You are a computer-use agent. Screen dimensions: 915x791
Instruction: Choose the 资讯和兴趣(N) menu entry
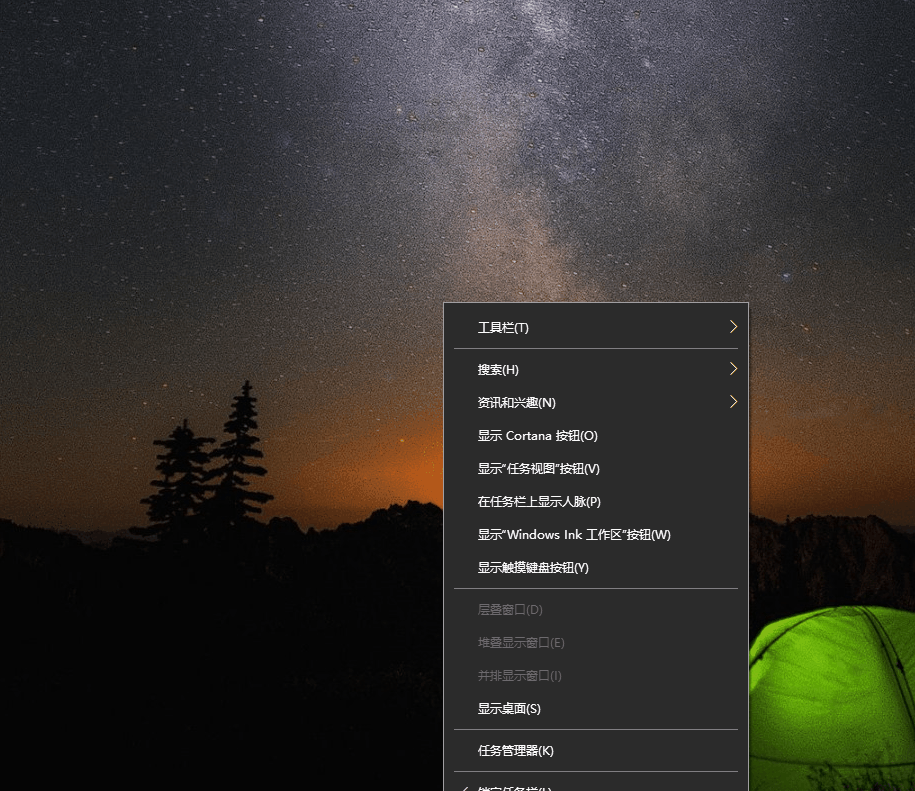click(x=516, y=403)
